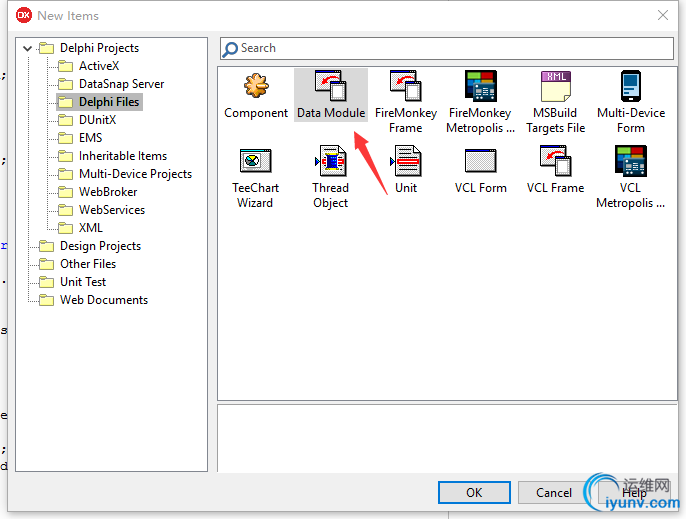
Task: Select the VCL Frame item
Action: click(x=555, y=170)
